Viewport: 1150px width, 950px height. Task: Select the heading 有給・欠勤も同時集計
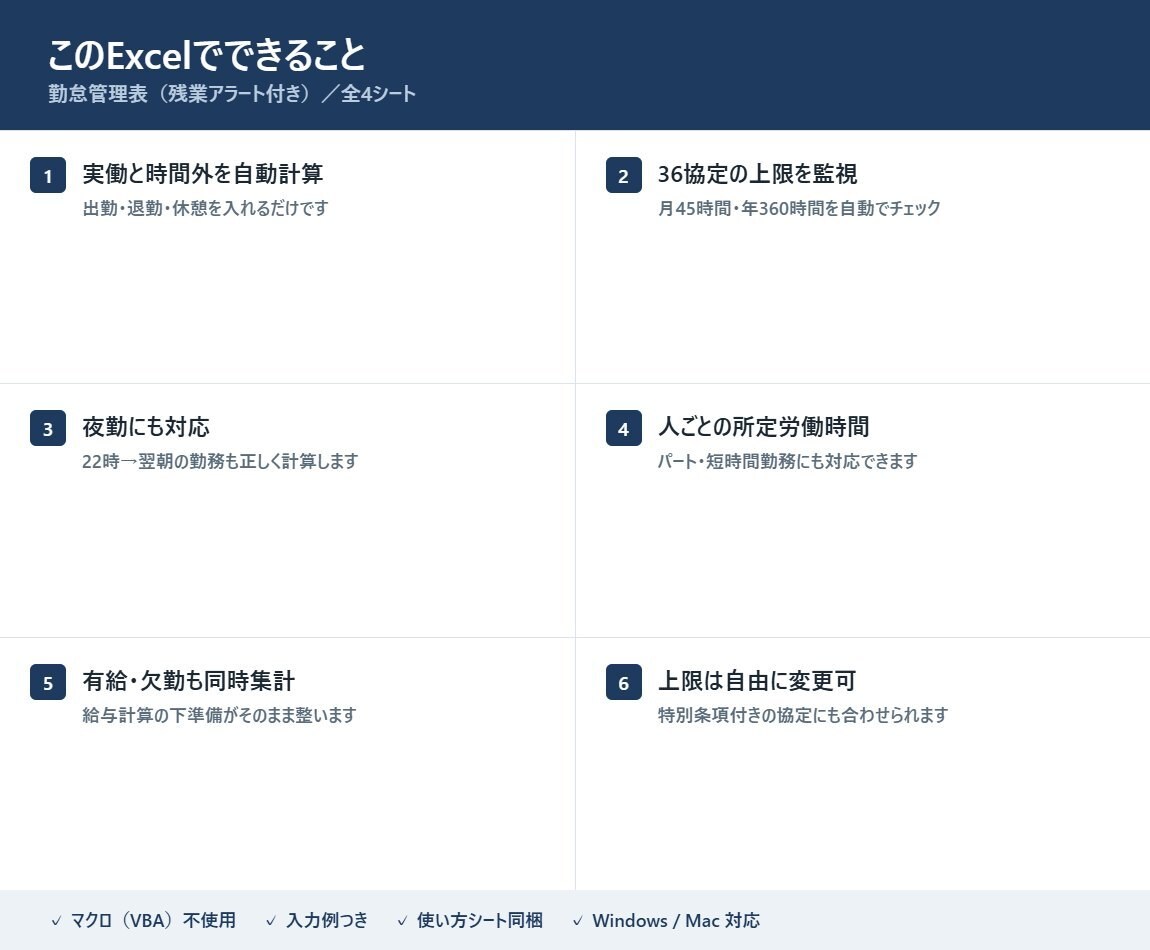coord(188,681)
